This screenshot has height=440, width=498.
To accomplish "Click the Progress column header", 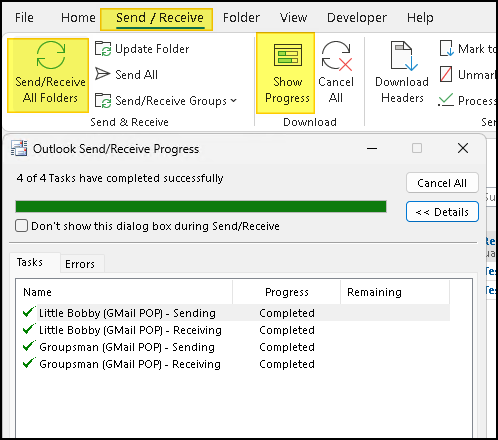I will click(x=287, y=292).
